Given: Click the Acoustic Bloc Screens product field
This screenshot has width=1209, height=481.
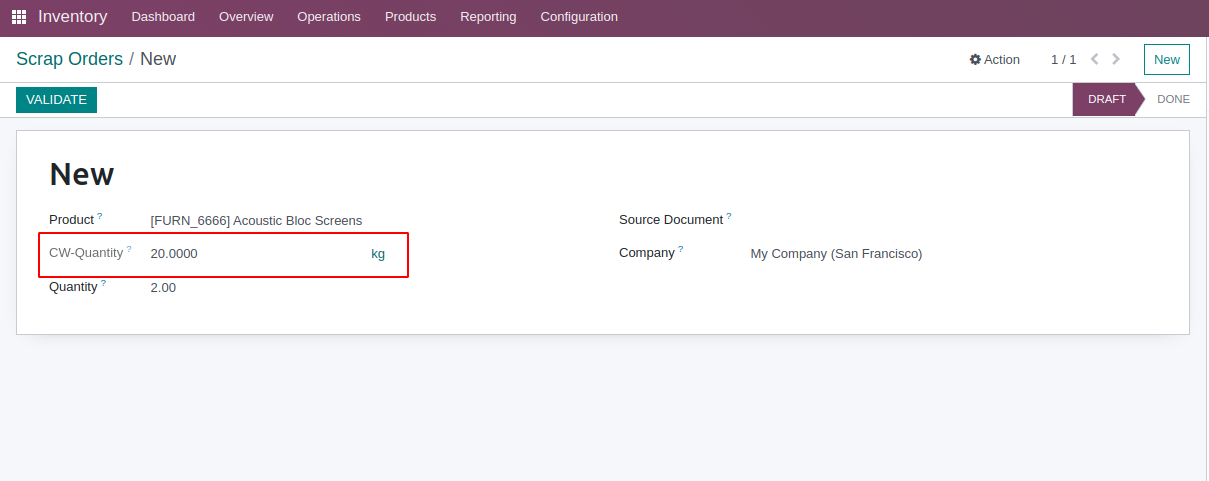Looking at the screenshot, I should tap(256, 221).
